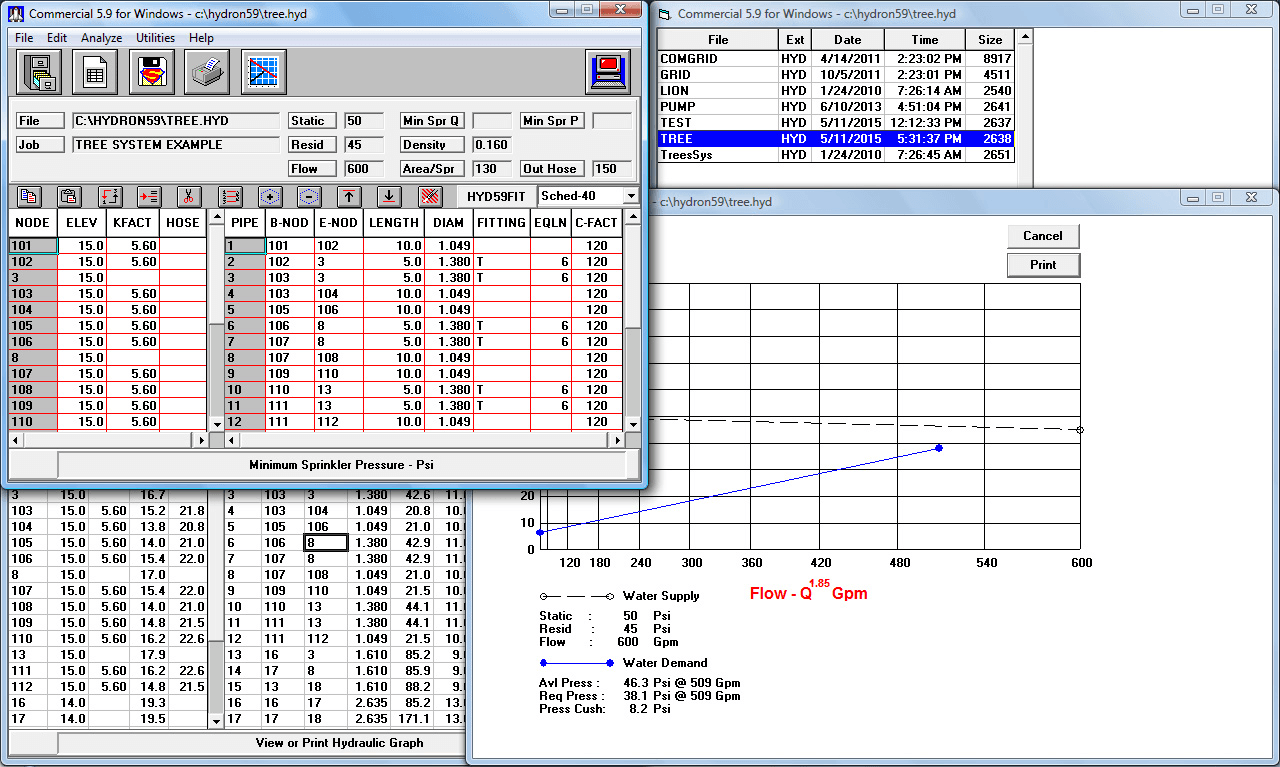Click the down arrow icon on the grid toolbar
The height and width of the screenshot is (767, 1280).
pyautogui.click(x=390, y=196)
